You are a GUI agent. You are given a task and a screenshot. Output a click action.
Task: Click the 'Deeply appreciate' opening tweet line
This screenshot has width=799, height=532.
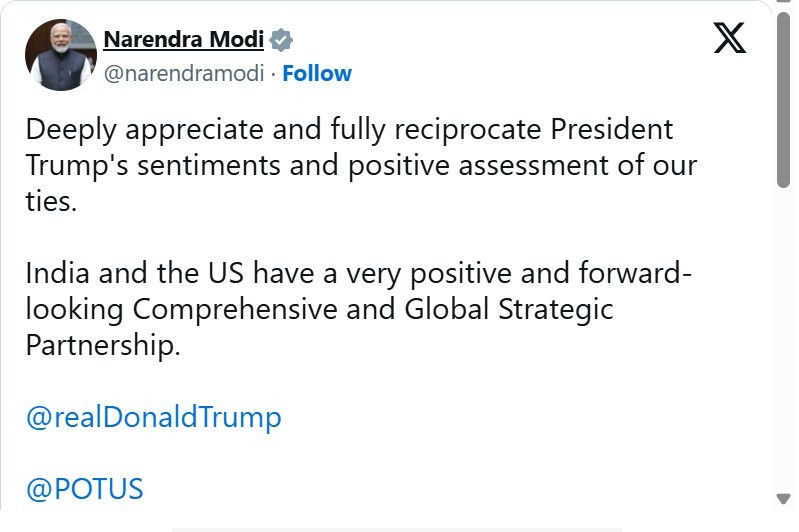coord(349,129)
